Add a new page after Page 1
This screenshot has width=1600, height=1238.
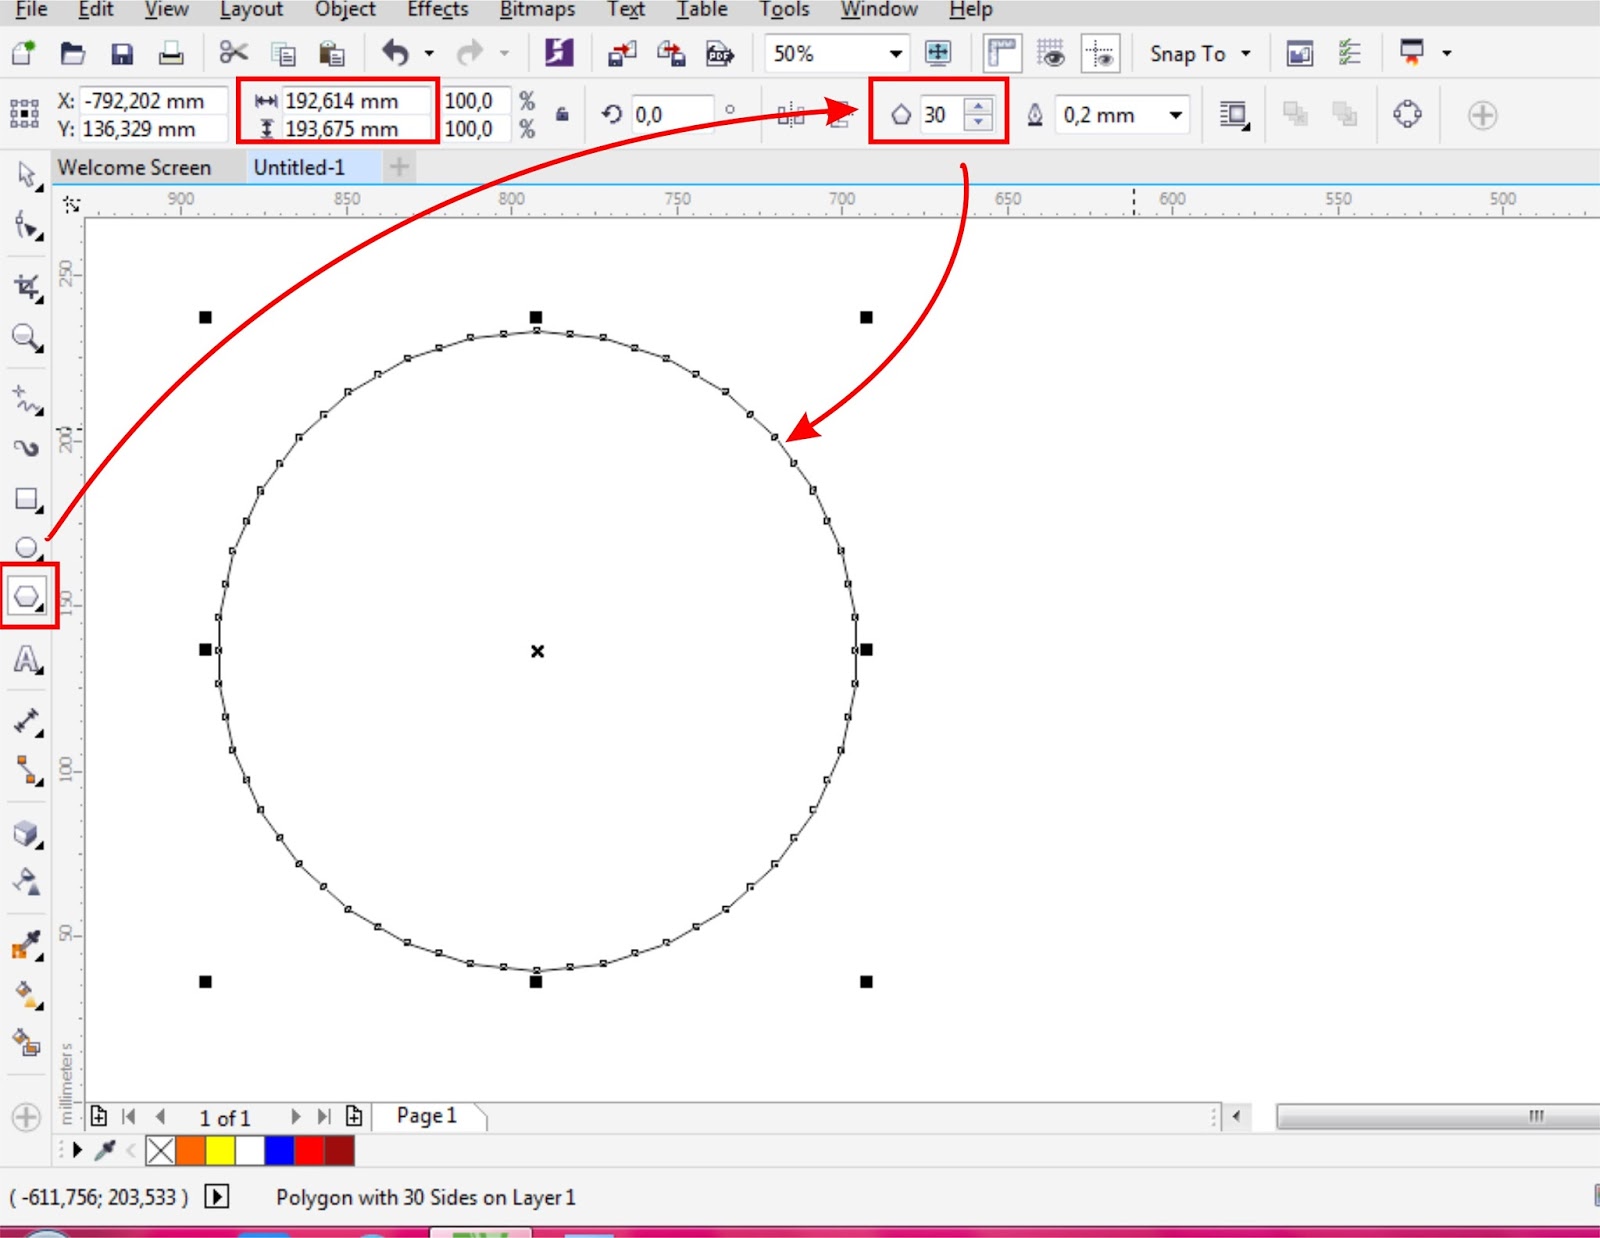click(x=354, y=1117)
